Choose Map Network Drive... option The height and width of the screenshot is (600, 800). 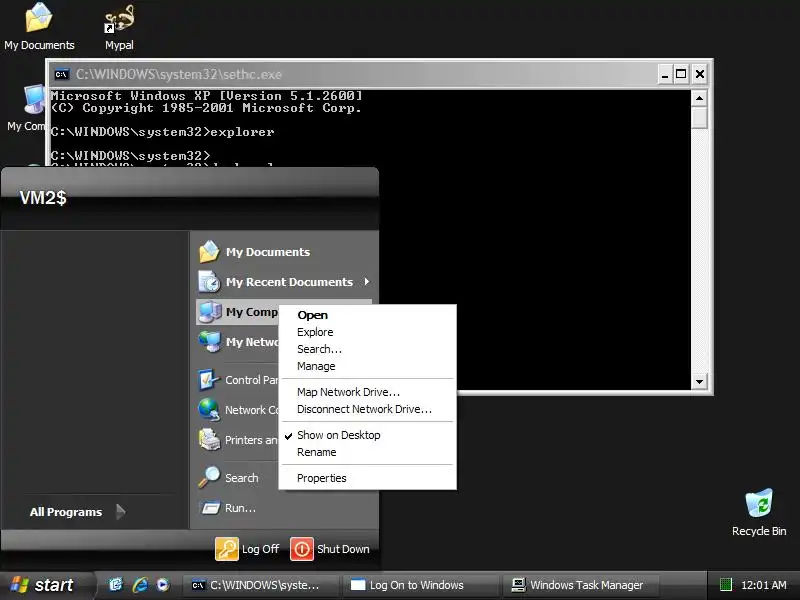pos(367,392)
